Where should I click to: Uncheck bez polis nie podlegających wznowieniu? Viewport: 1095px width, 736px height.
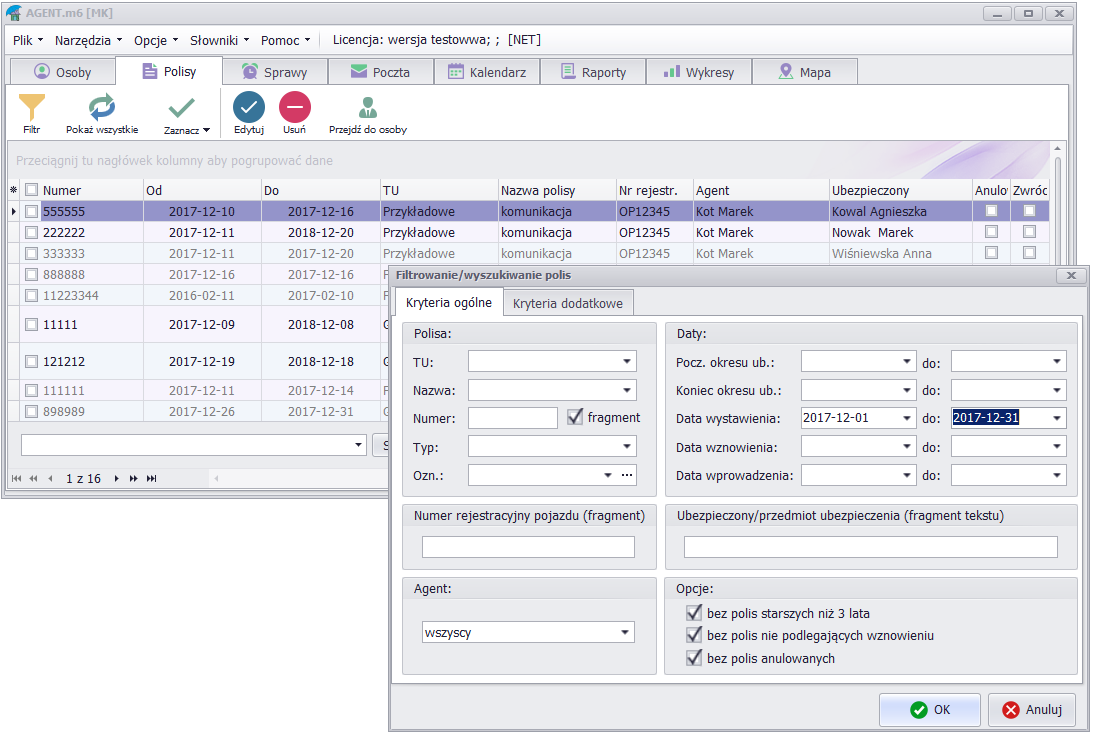click(x=693, y=635)
